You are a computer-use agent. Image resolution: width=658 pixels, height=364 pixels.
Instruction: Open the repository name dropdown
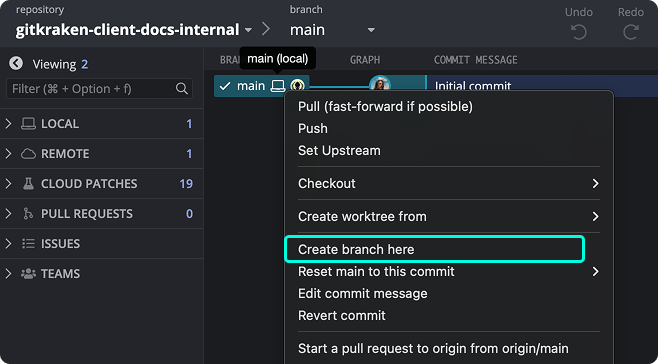[248, 30]
